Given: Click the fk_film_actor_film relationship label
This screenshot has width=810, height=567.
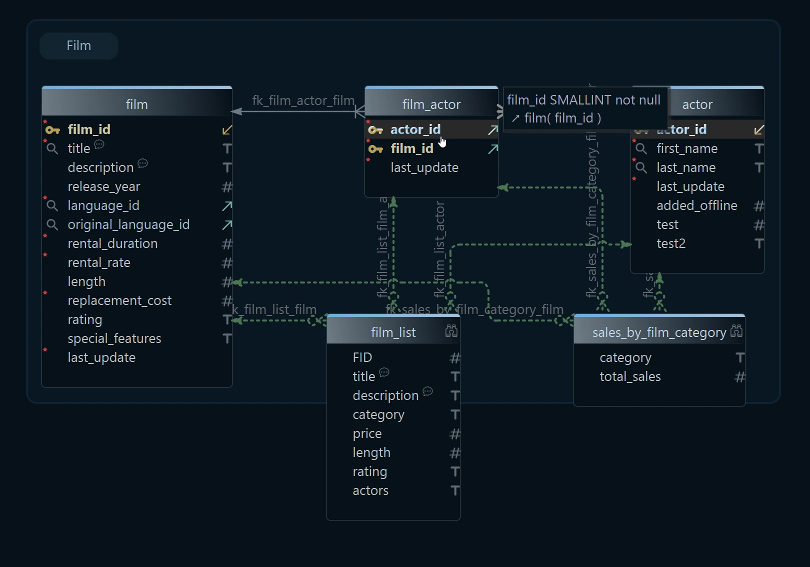Looking at the screenshot, I should click(x=303, y=101).
